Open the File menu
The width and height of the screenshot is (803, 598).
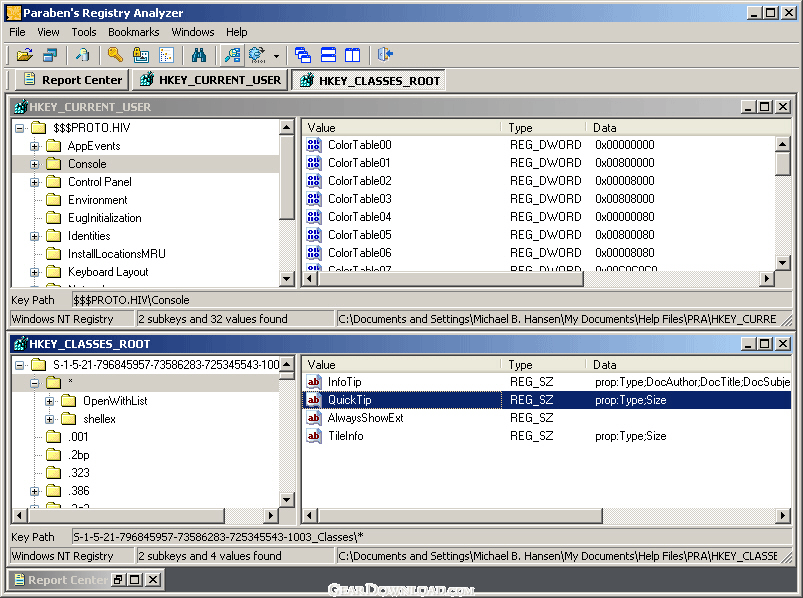pyautogui.click(x=17, y=32)
